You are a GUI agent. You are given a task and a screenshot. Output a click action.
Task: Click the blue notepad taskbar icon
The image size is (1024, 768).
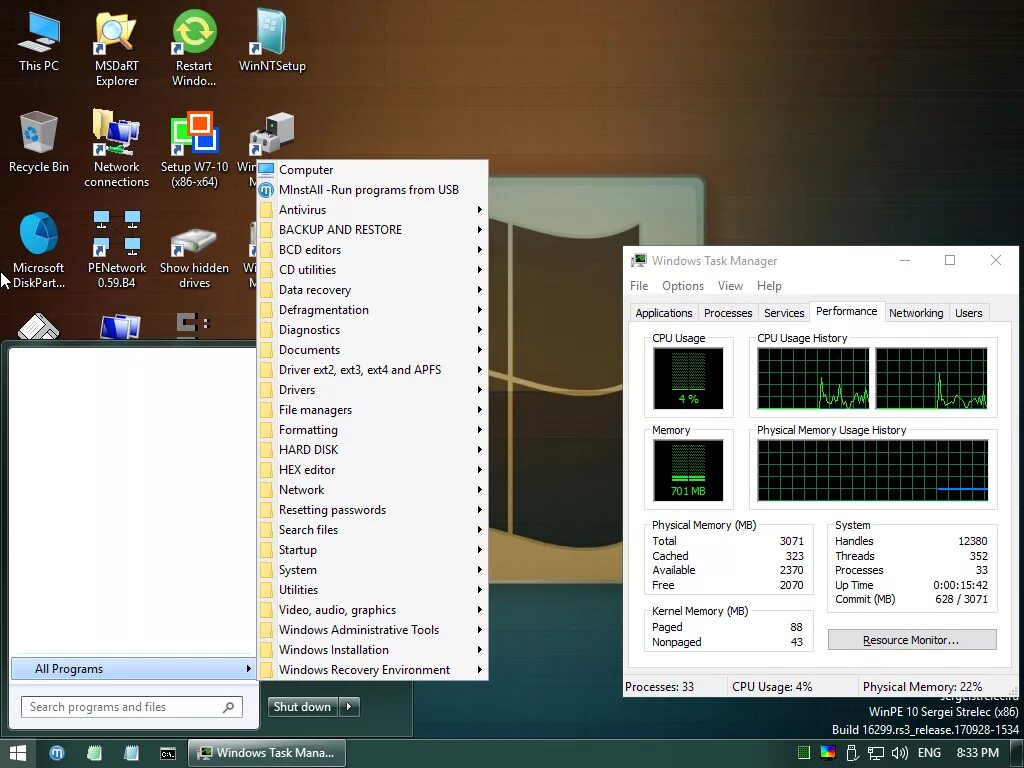point(131,753)
